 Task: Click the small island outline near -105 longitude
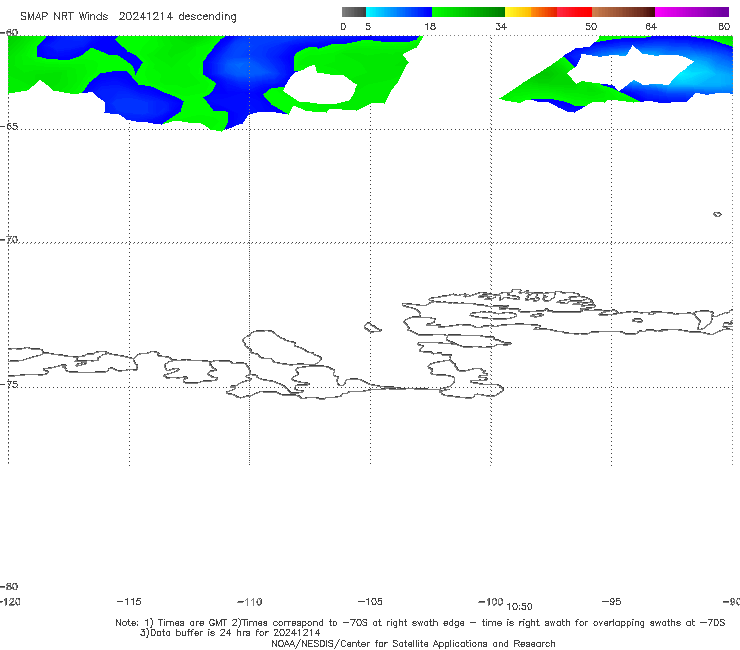(372, 327)
